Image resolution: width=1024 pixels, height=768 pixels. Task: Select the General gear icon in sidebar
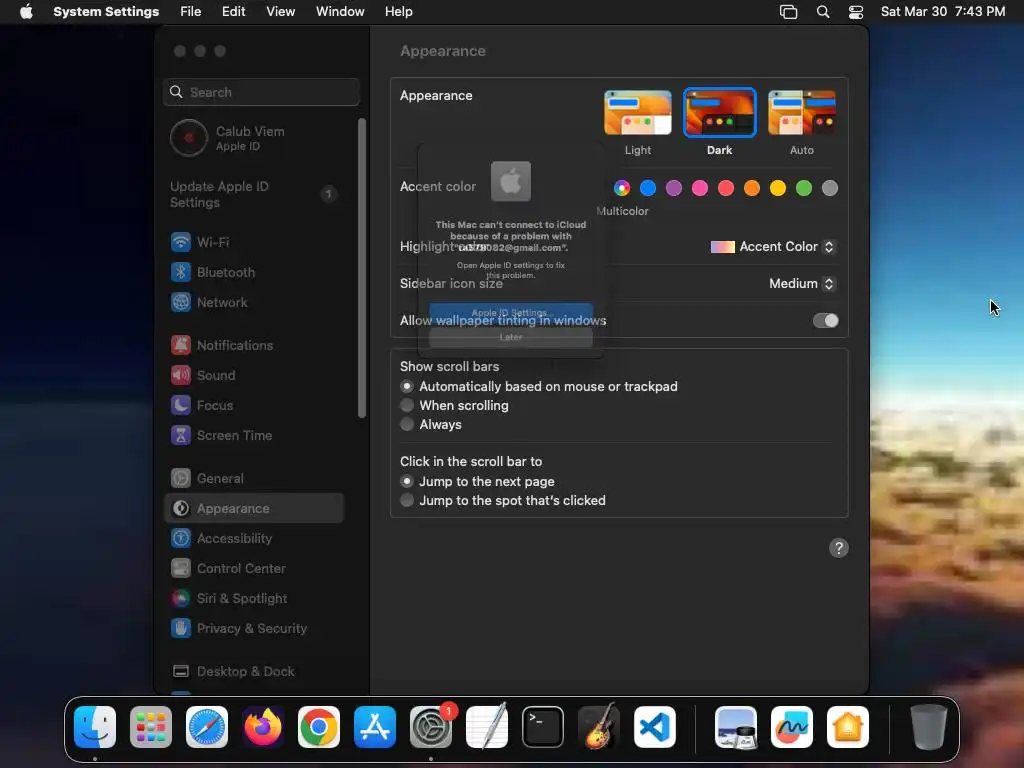[x=181, y=478]
